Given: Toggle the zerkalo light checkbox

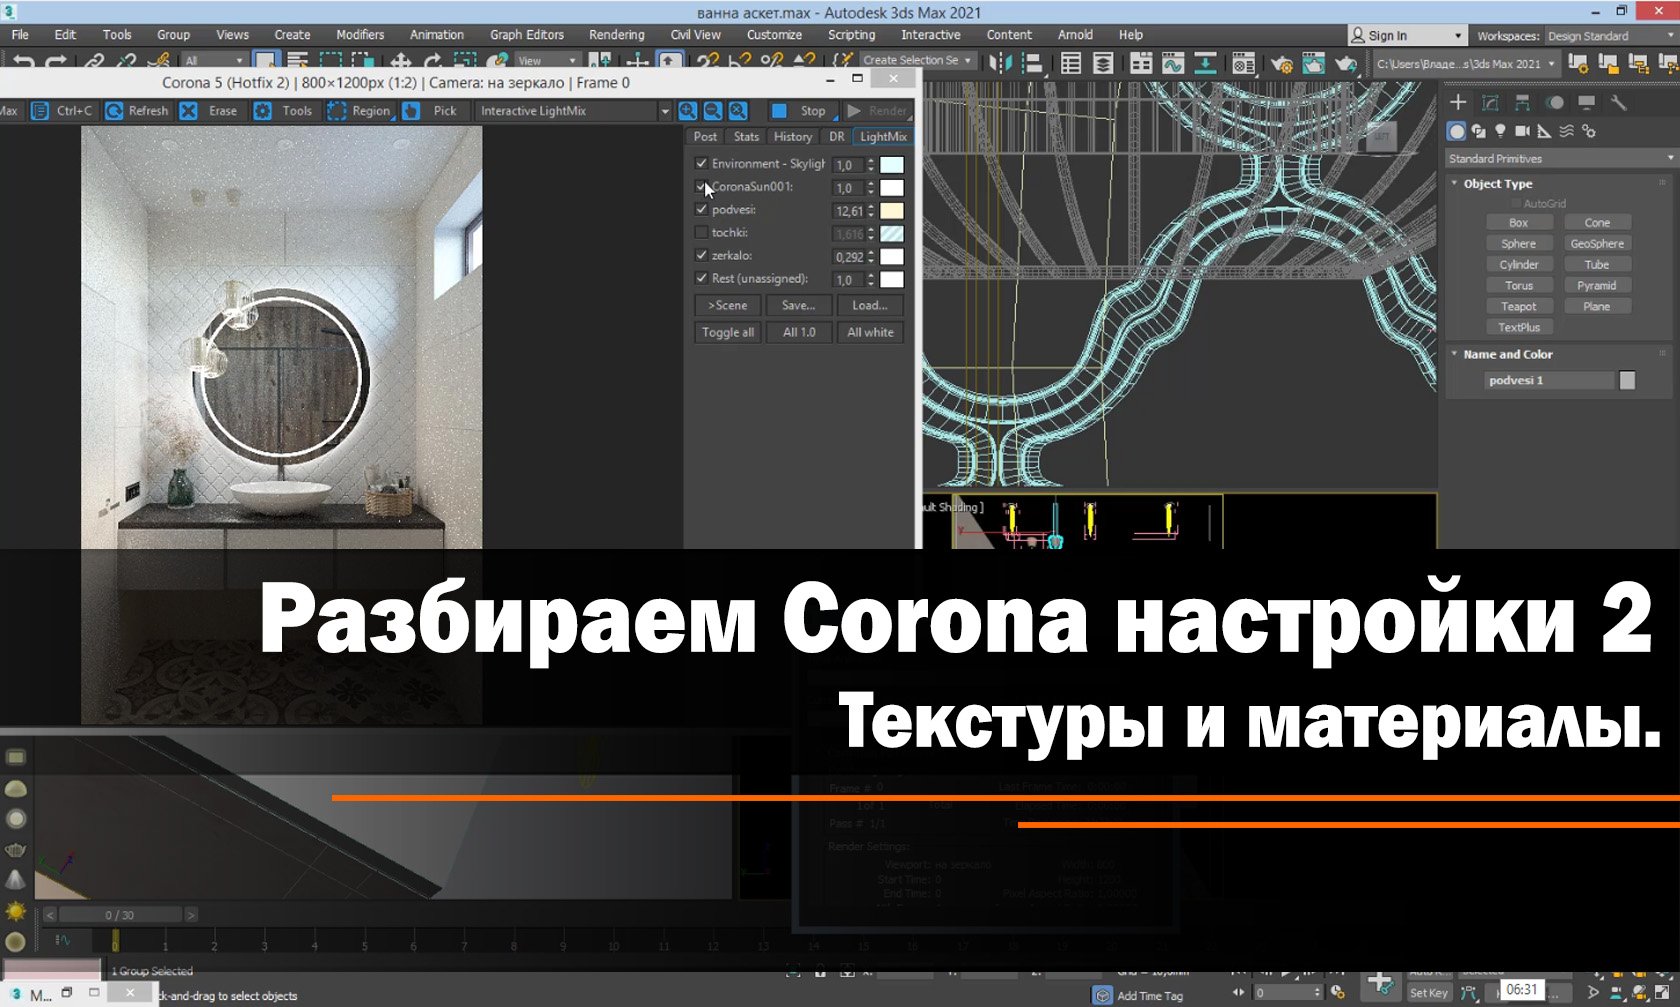Looking at the screenshot, I should [x=701, y=255].
